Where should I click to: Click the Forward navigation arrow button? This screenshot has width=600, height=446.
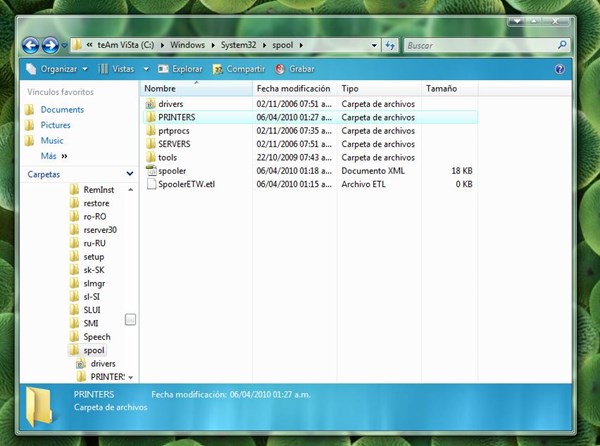click(x=50, y=45)
